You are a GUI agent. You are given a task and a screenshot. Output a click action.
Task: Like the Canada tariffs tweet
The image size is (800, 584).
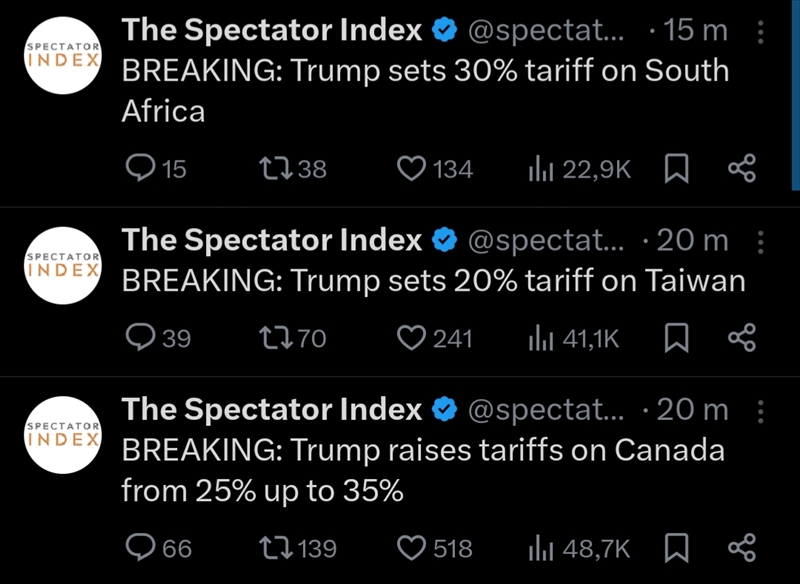click(x=412, y=548)
